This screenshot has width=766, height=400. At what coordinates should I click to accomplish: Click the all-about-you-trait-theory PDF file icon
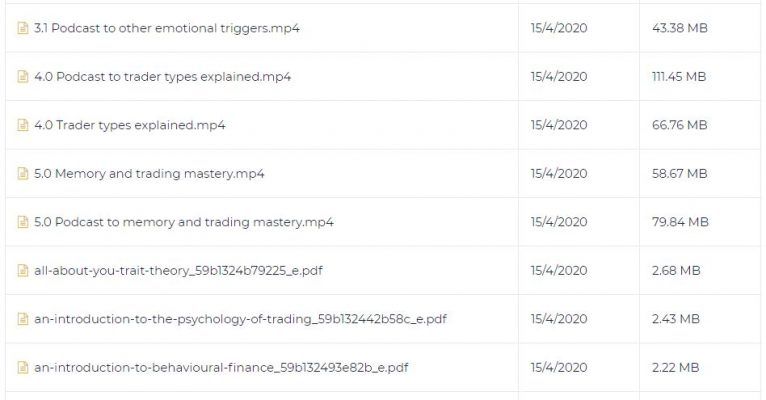point(22,270)
